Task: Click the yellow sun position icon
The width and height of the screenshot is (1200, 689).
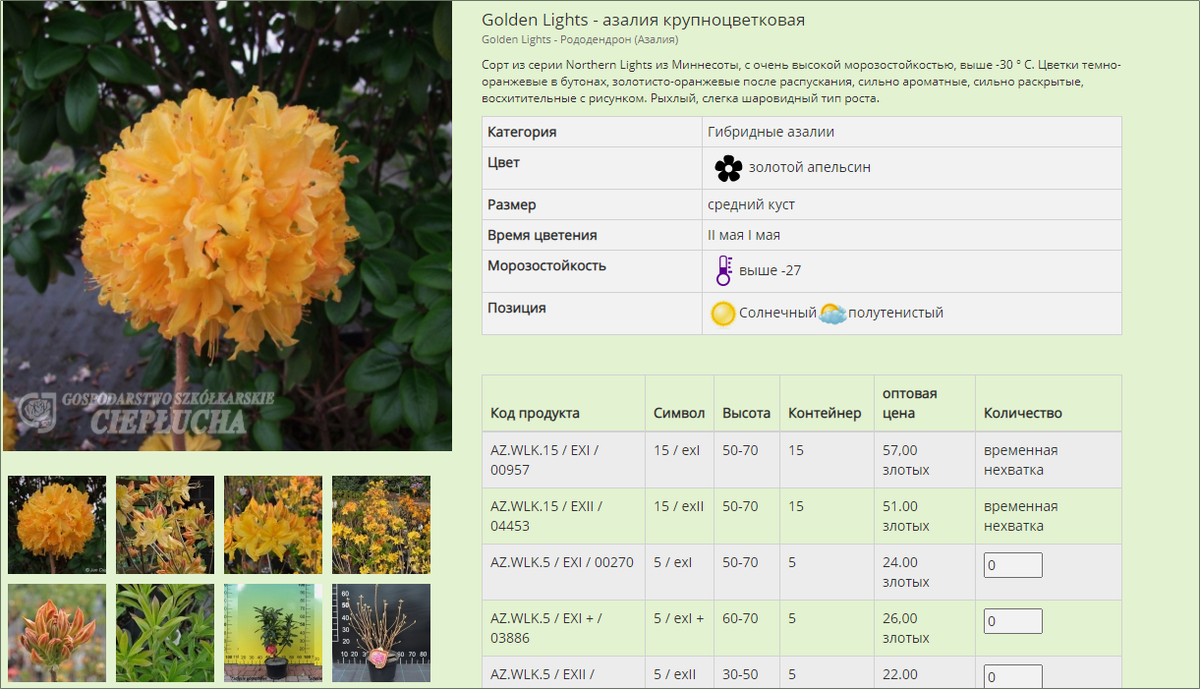Action: (x=723, y=313)
